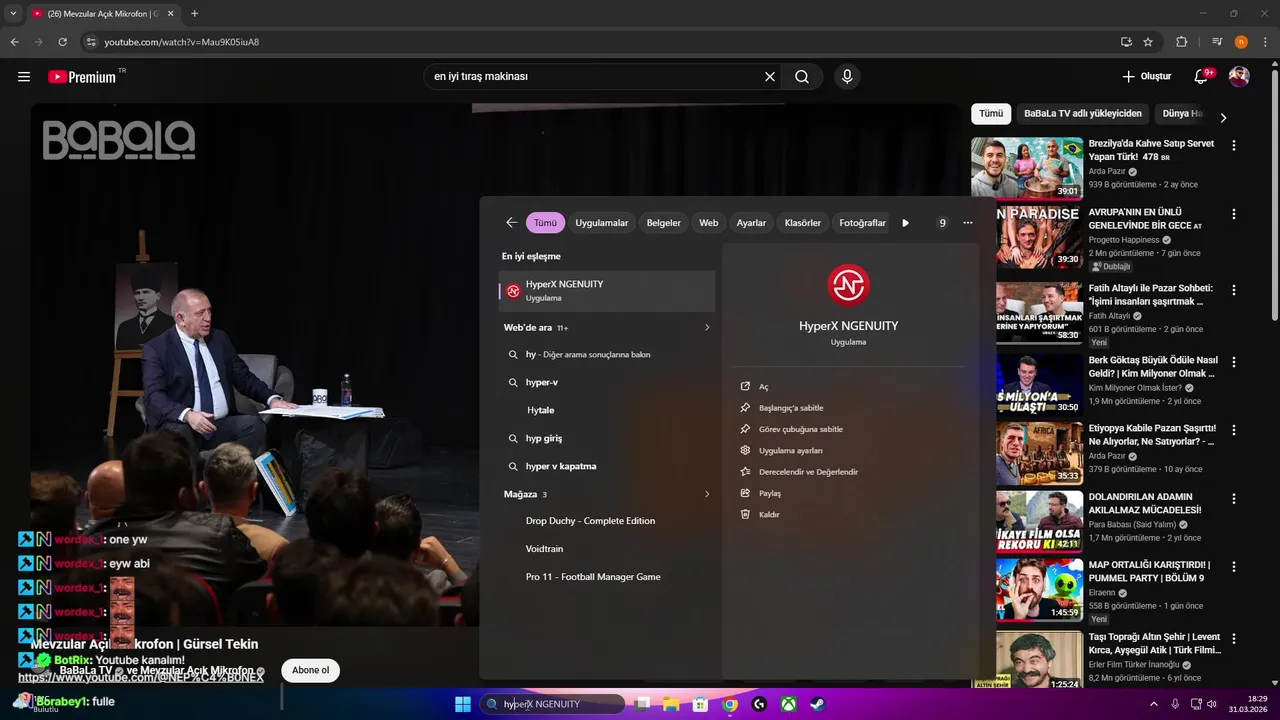
Task: Open Voidtrain store result
Action: (607, 549)
